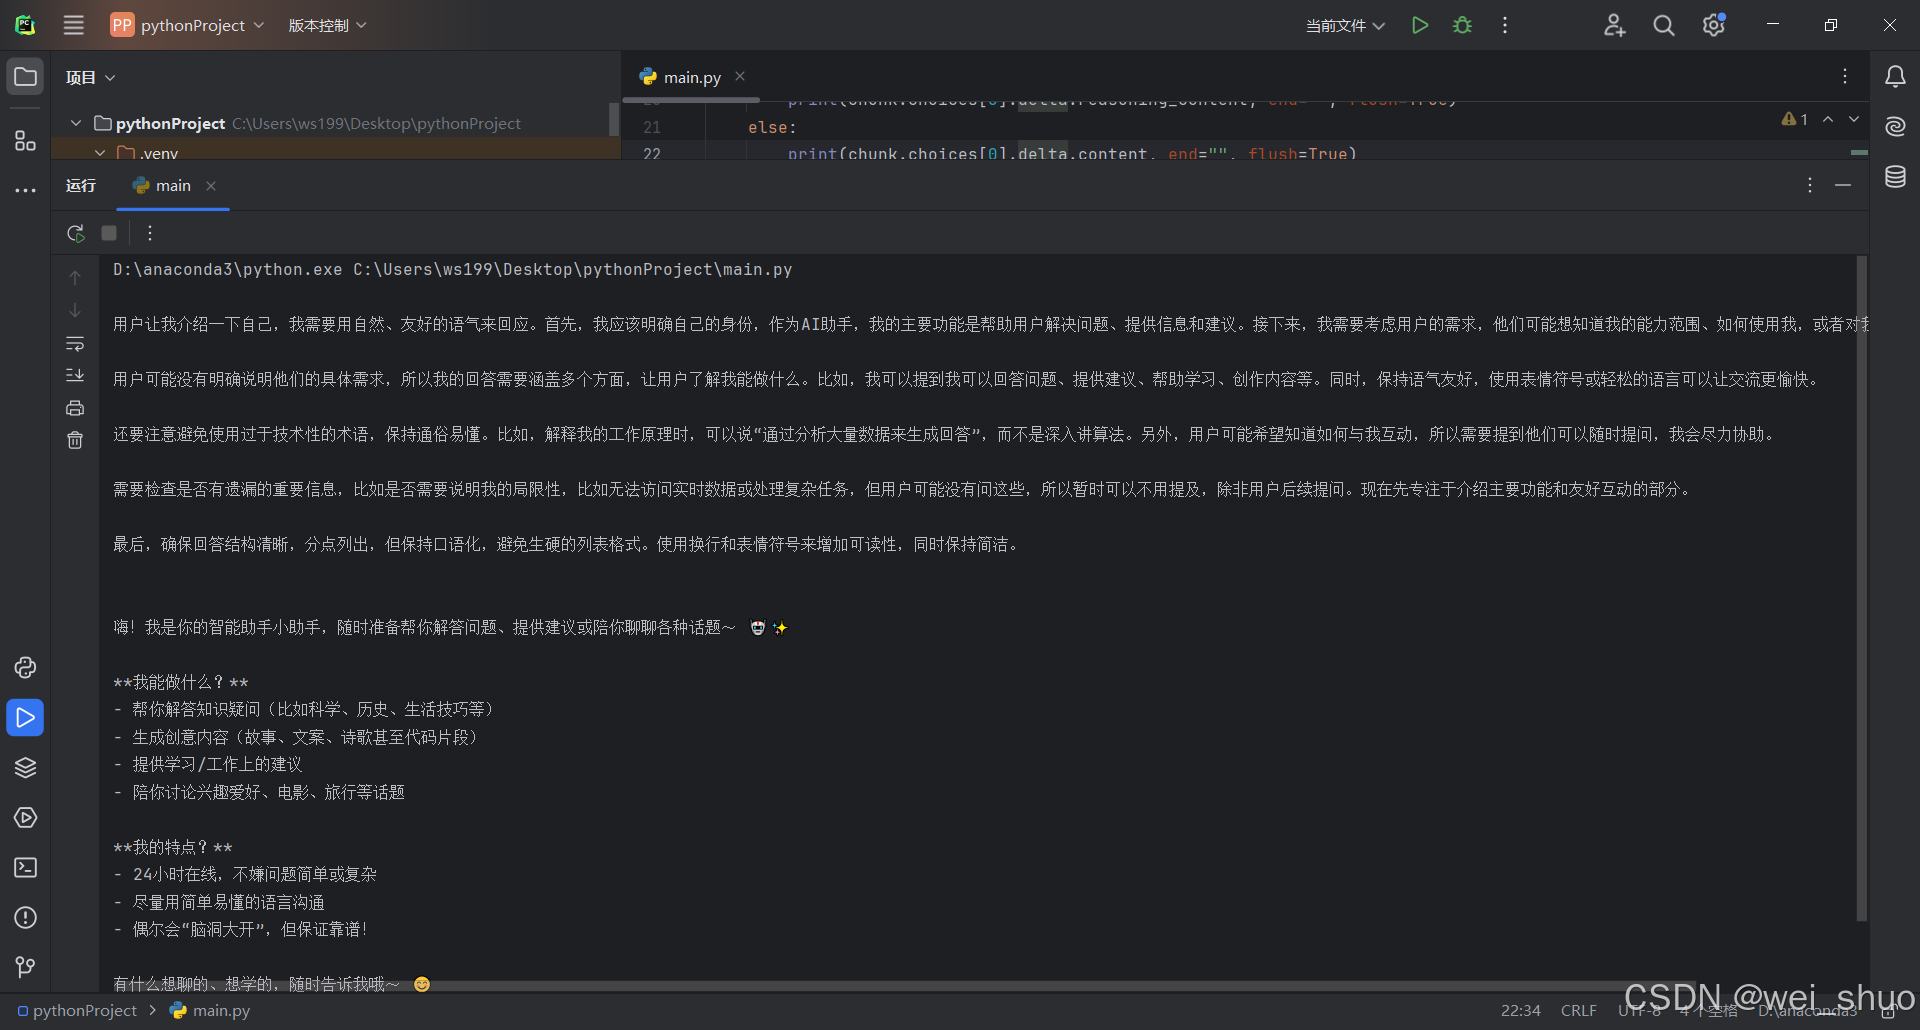Change CRLF line separator setting

point(1579,1011)
